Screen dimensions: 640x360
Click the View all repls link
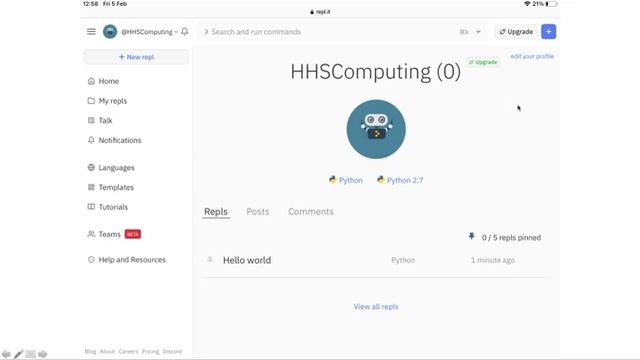click(376, 307)
